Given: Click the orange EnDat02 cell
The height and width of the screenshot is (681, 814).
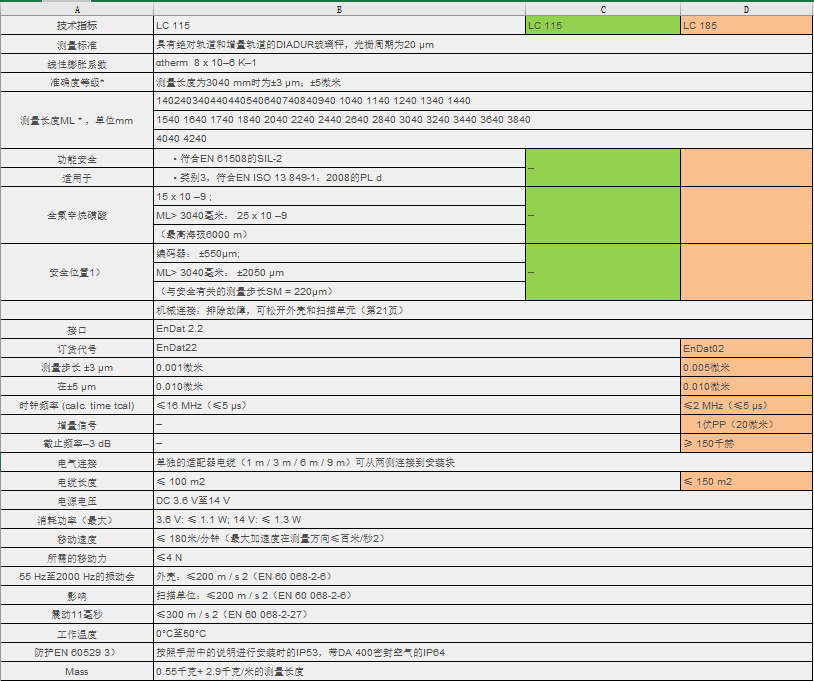Looking at the screenshot, I should click(x=746, y=348).
